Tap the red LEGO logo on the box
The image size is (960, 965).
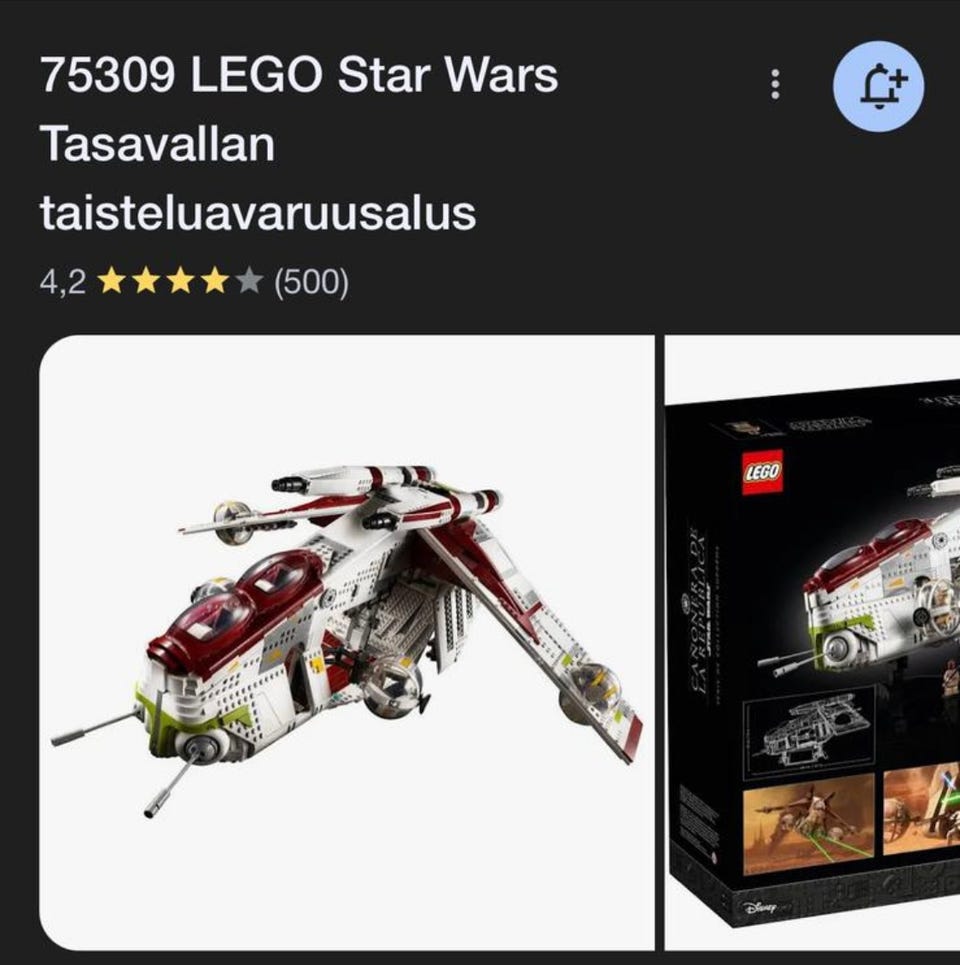pos(762,471)
